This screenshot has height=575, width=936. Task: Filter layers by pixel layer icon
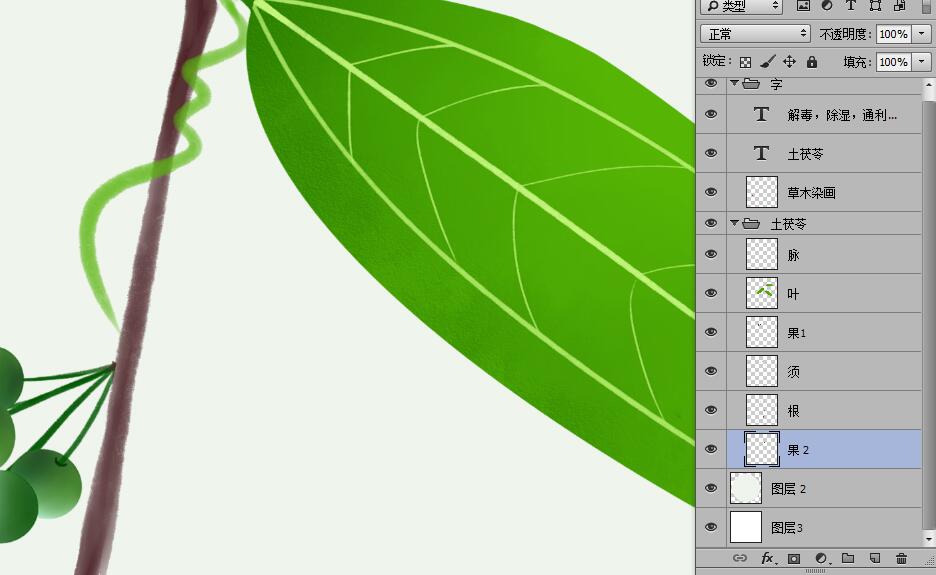click(x=803, y=5)
